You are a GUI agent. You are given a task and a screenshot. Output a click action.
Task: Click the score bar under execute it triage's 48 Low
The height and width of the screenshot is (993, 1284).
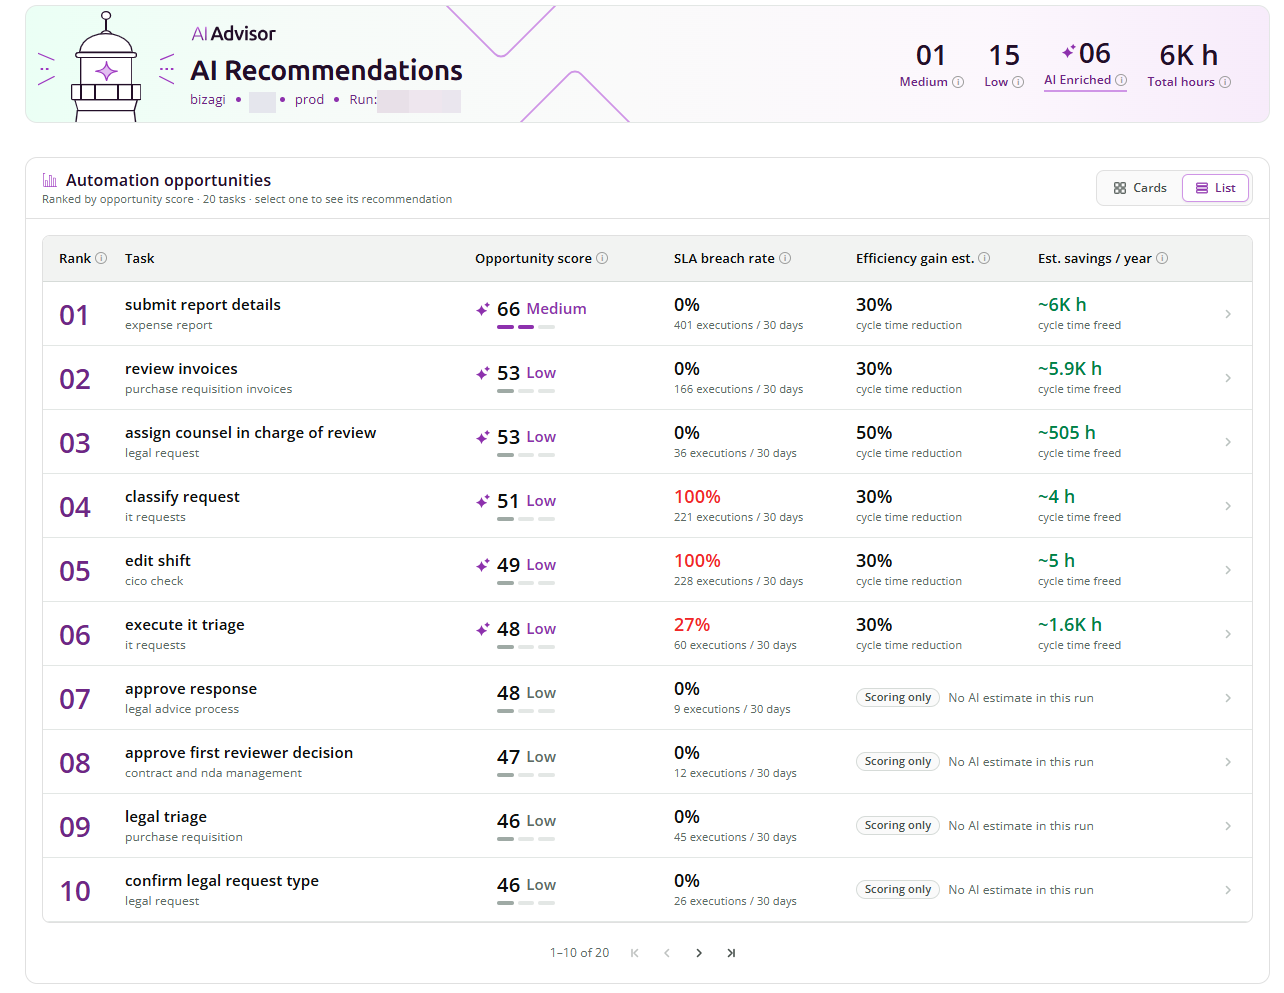coord(526,647)
